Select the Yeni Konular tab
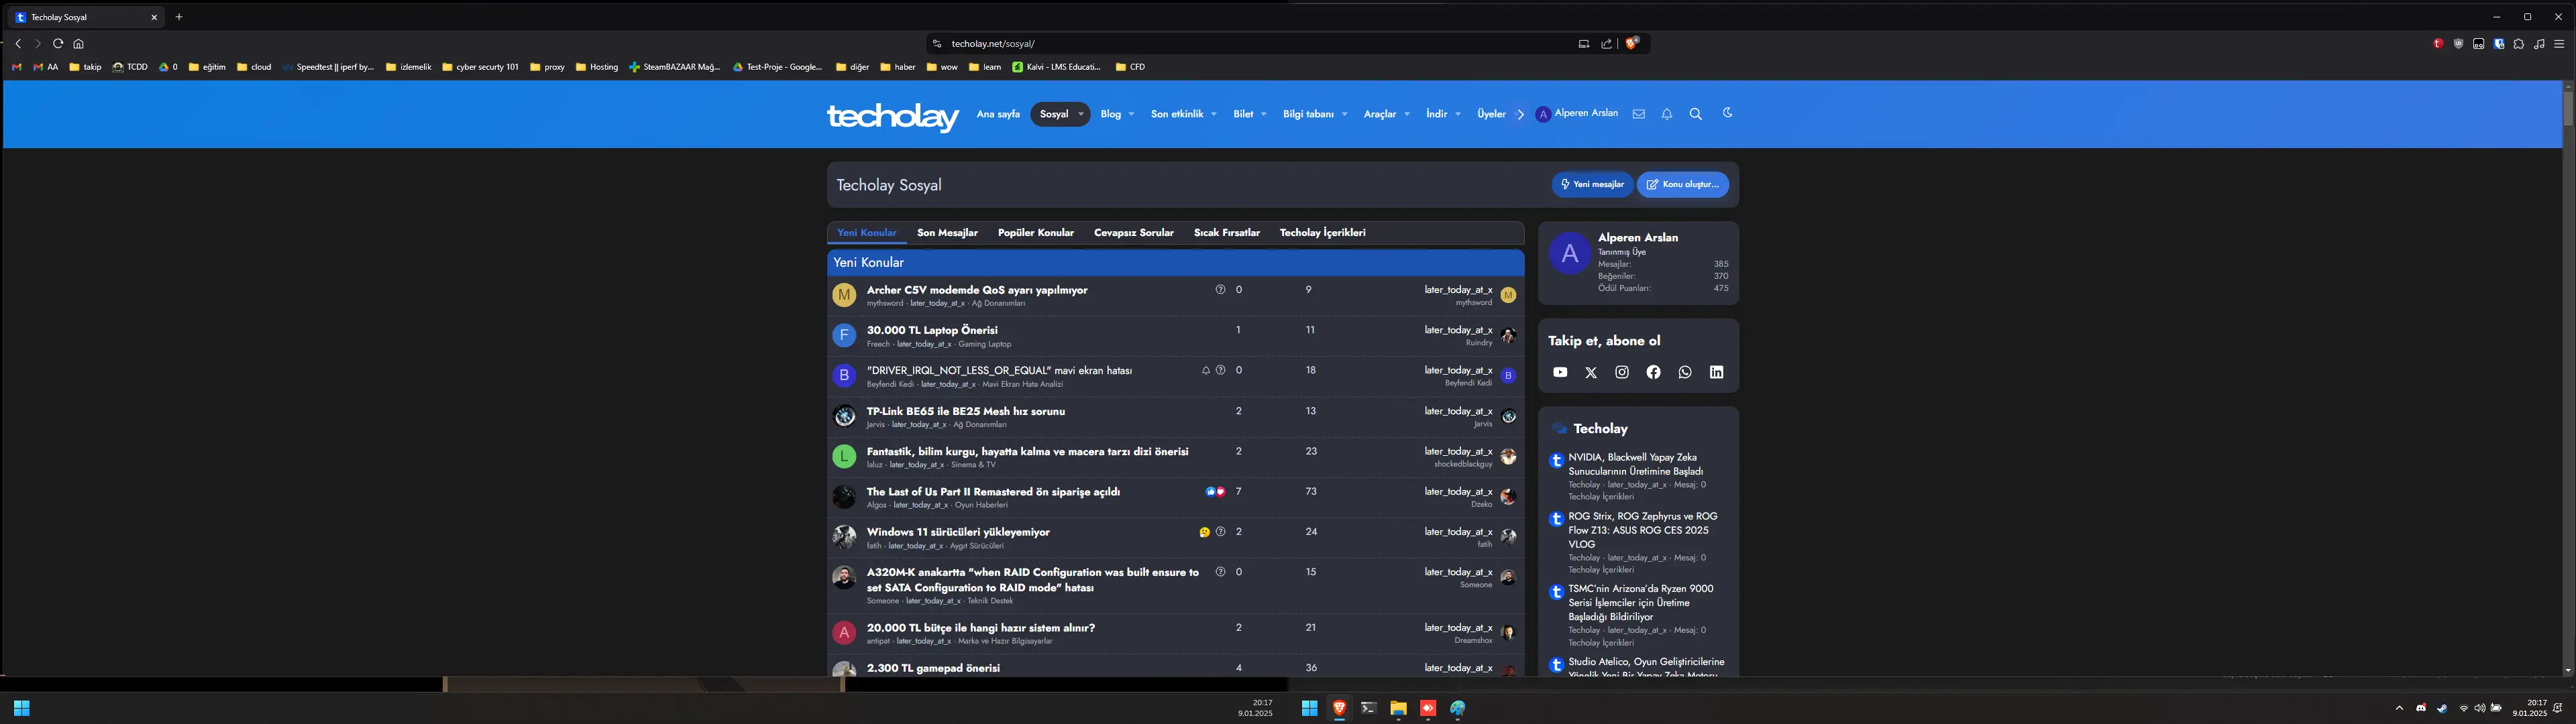This screenshot has height=724, width=2576. point(867,233)
